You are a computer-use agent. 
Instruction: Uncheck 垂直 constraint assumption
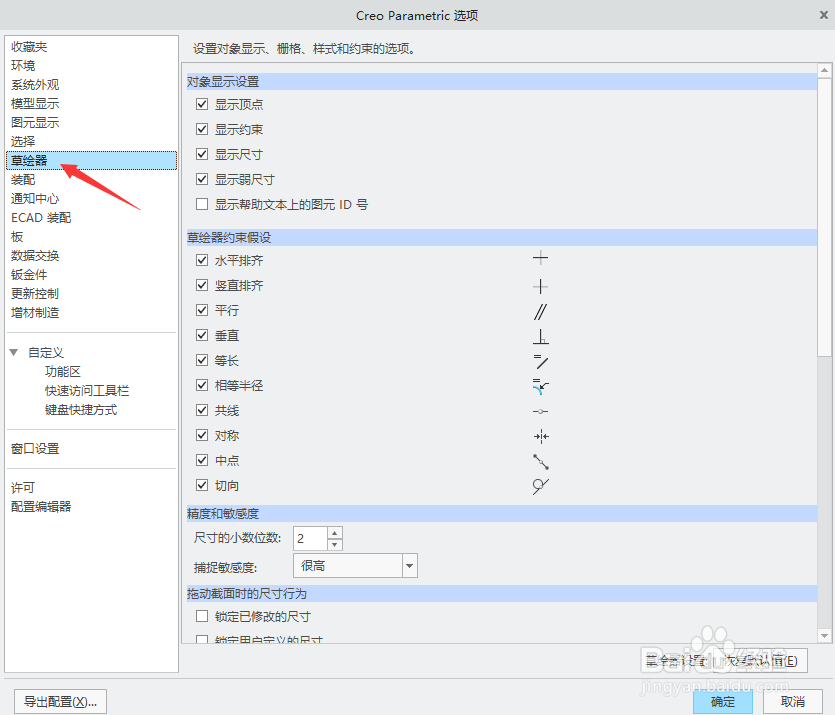pyautogui.click(x=202, y=335)
